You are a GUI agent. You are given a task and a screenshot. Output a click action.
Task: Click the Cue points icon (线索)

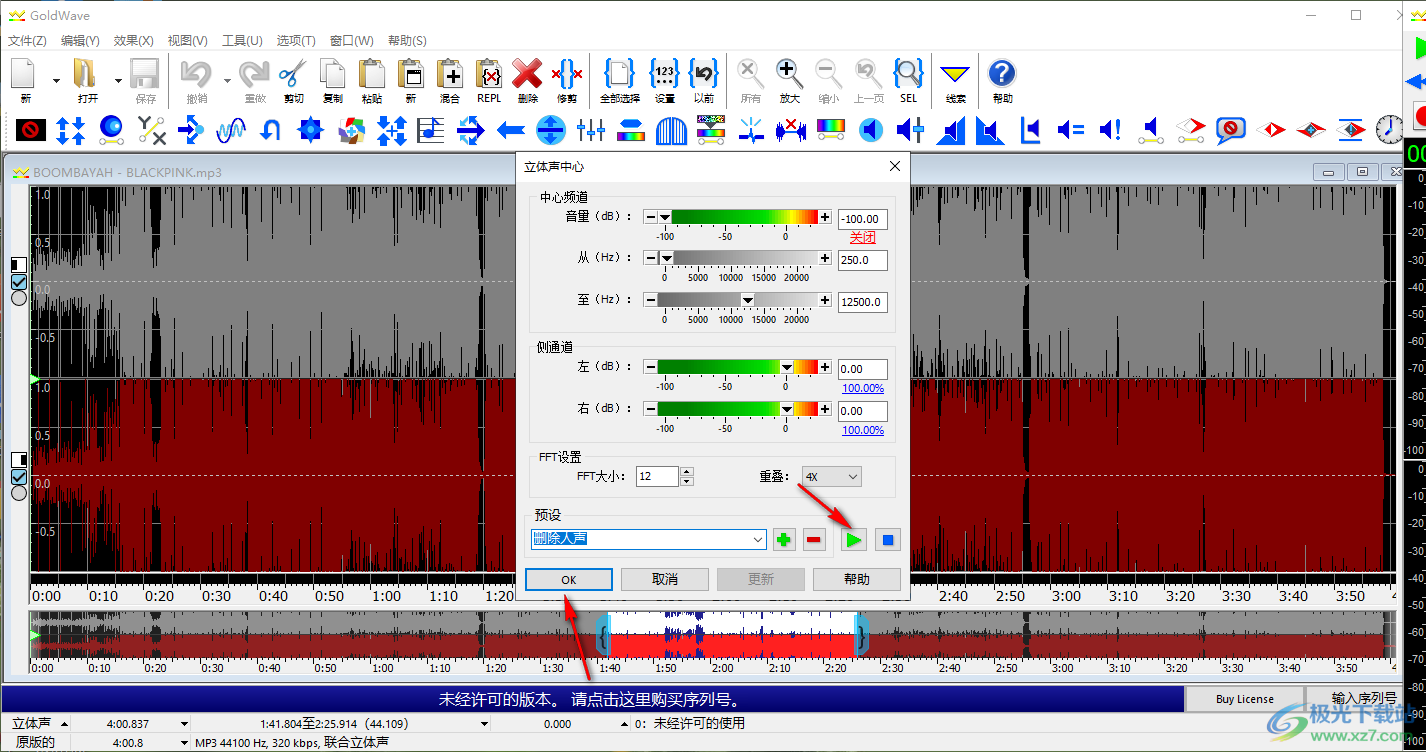[x=956, y=73]
